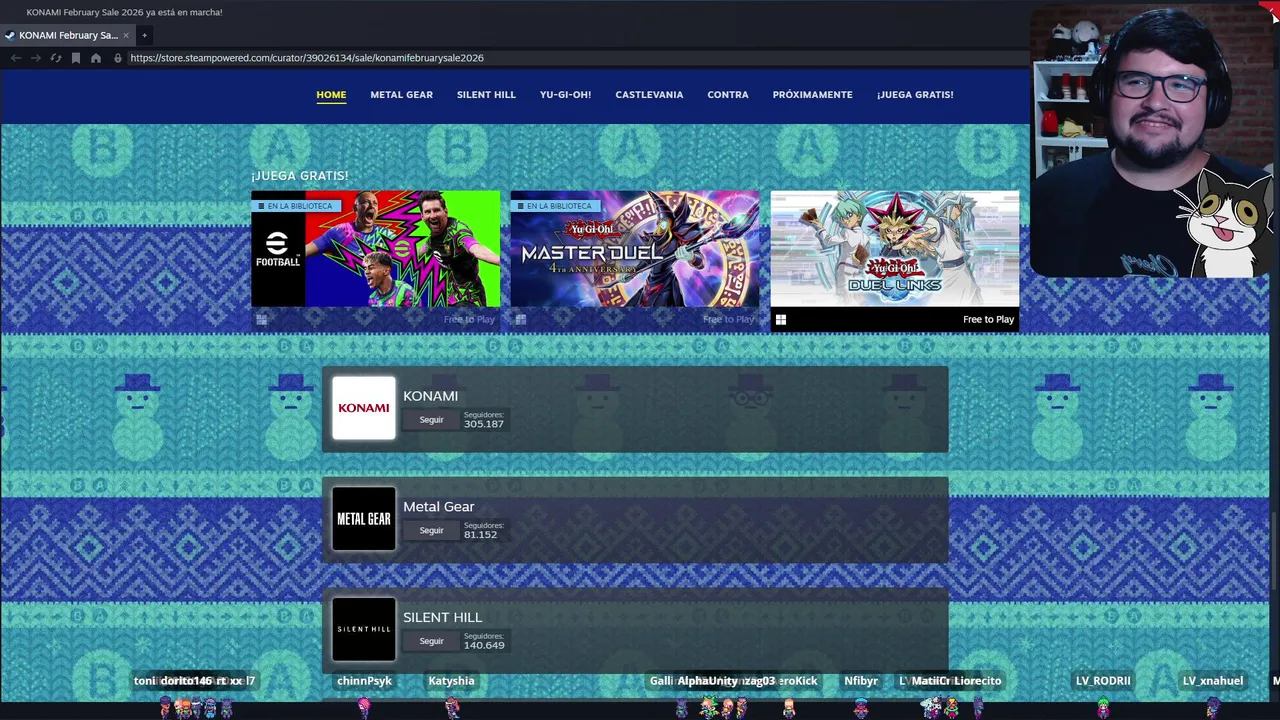Click EN LA BIBLIOTECA badge on Master Duel
The height and width of the screenshot is (720, 1280).
[557, 206]
